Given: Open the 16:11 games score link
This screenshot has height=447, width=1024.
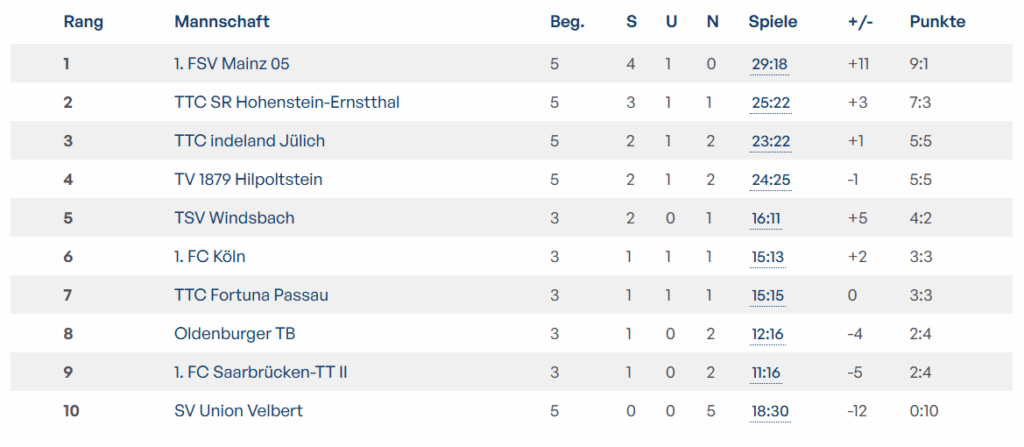Looking at the screenshot, I should pyautogui.click(x=767, y=218).
